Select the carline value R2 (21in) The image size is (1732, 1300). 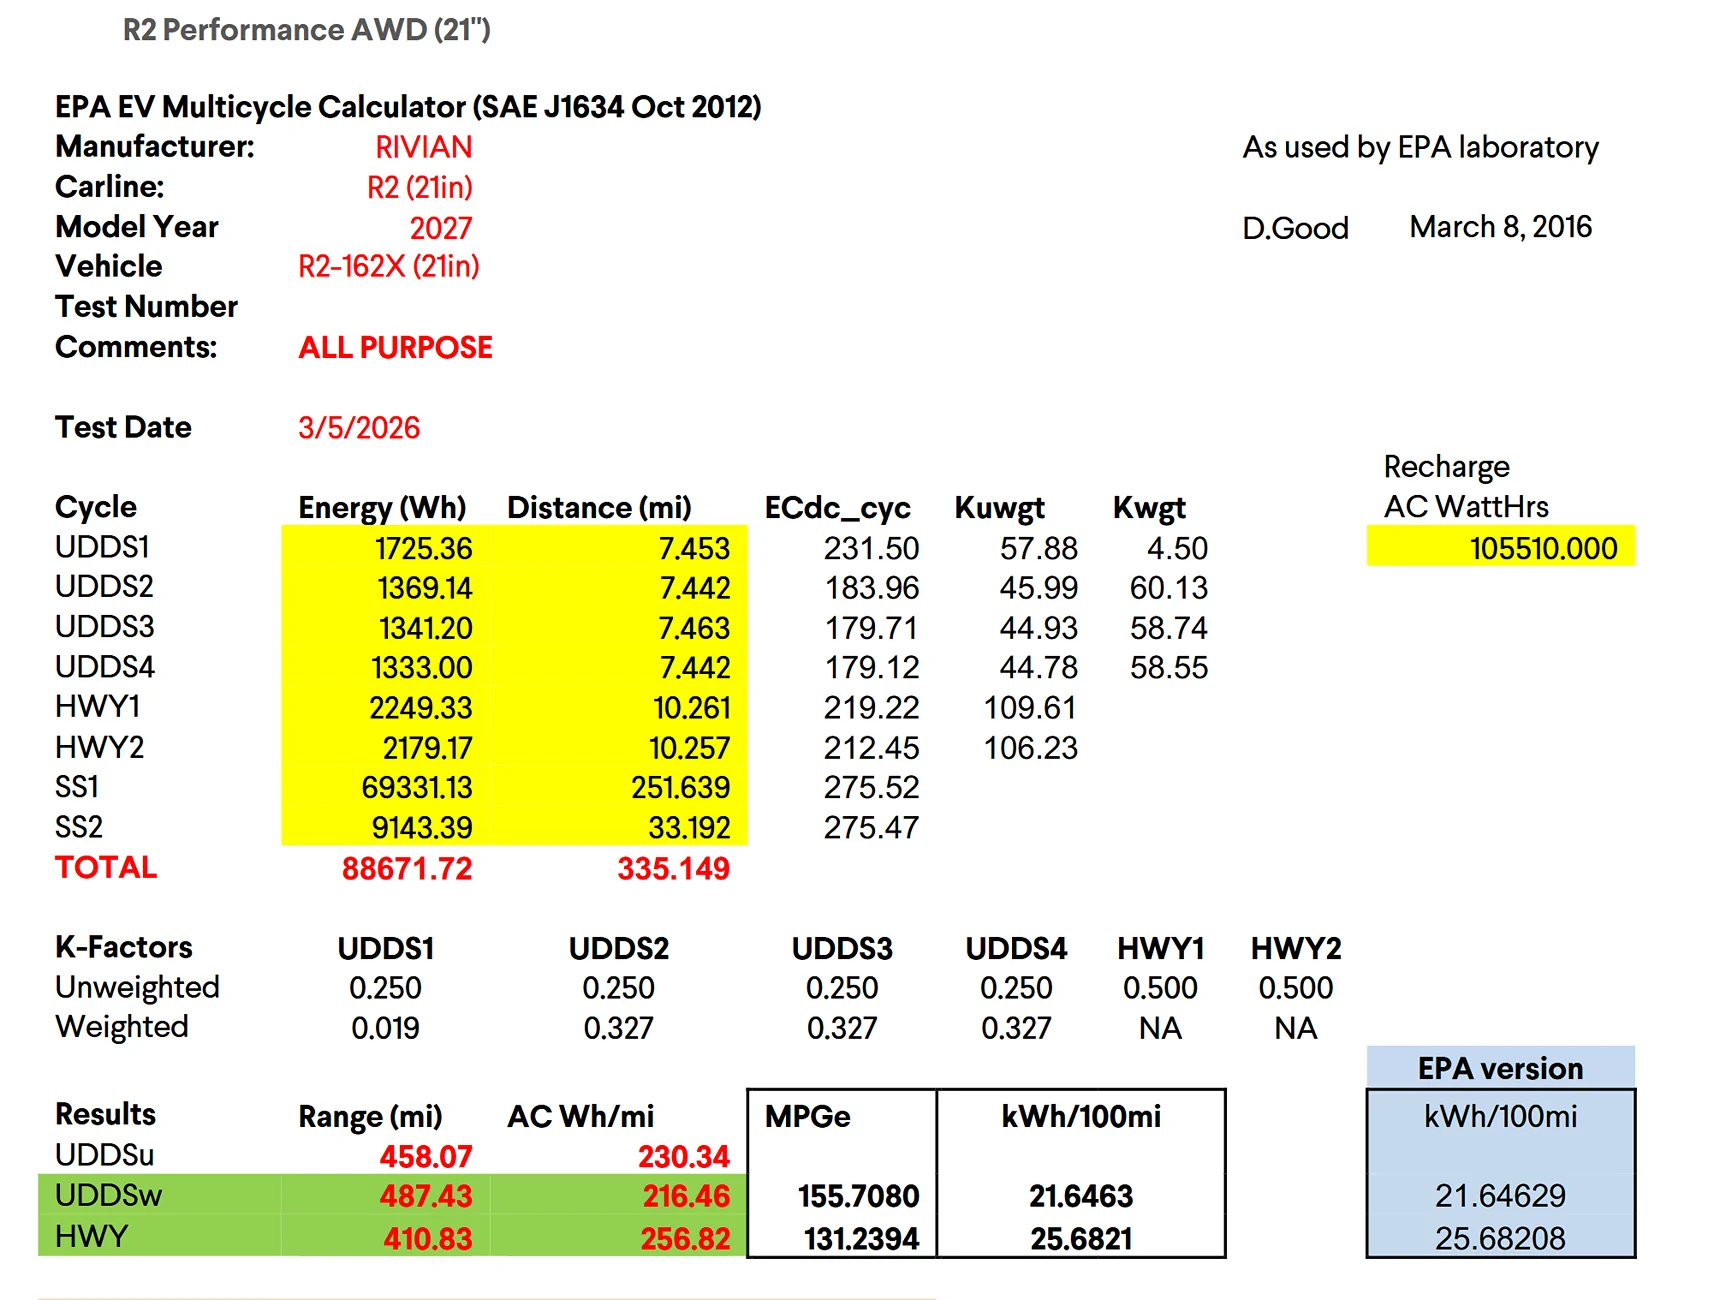tap(419, 187)
